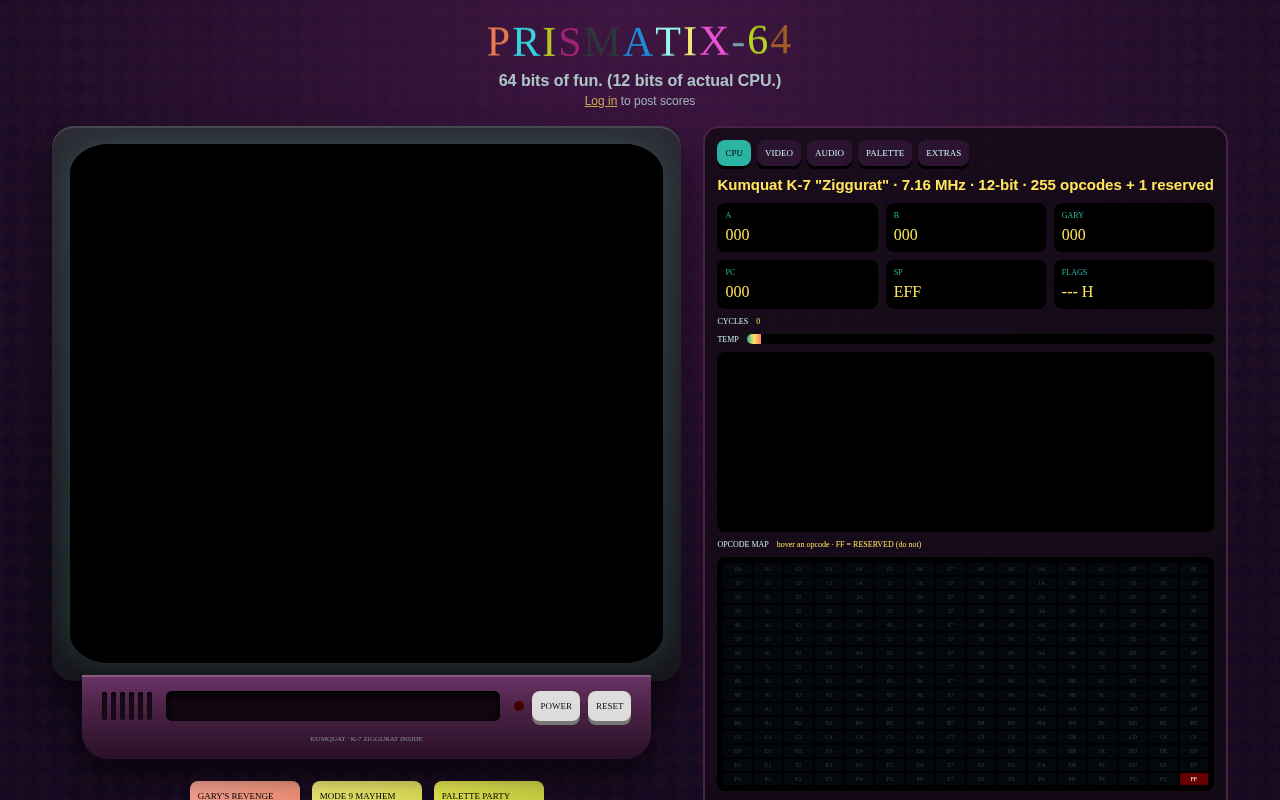The image size is (1280, 800).
Task: Click the SP register value EFF
Action: pos(908,292)
